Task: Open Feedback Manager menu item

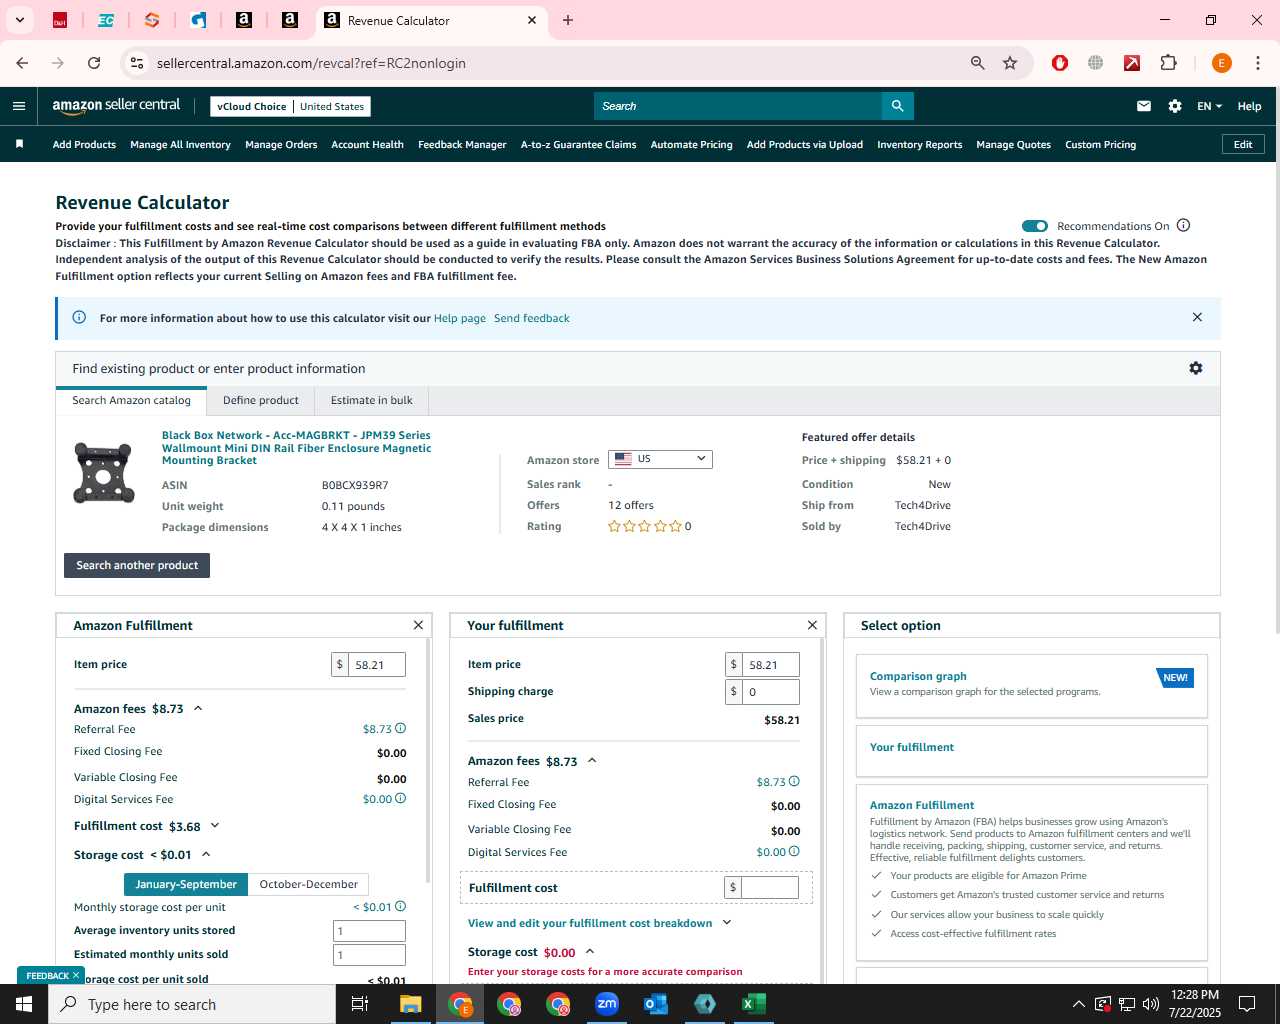Action: click(x=462, y=144)
